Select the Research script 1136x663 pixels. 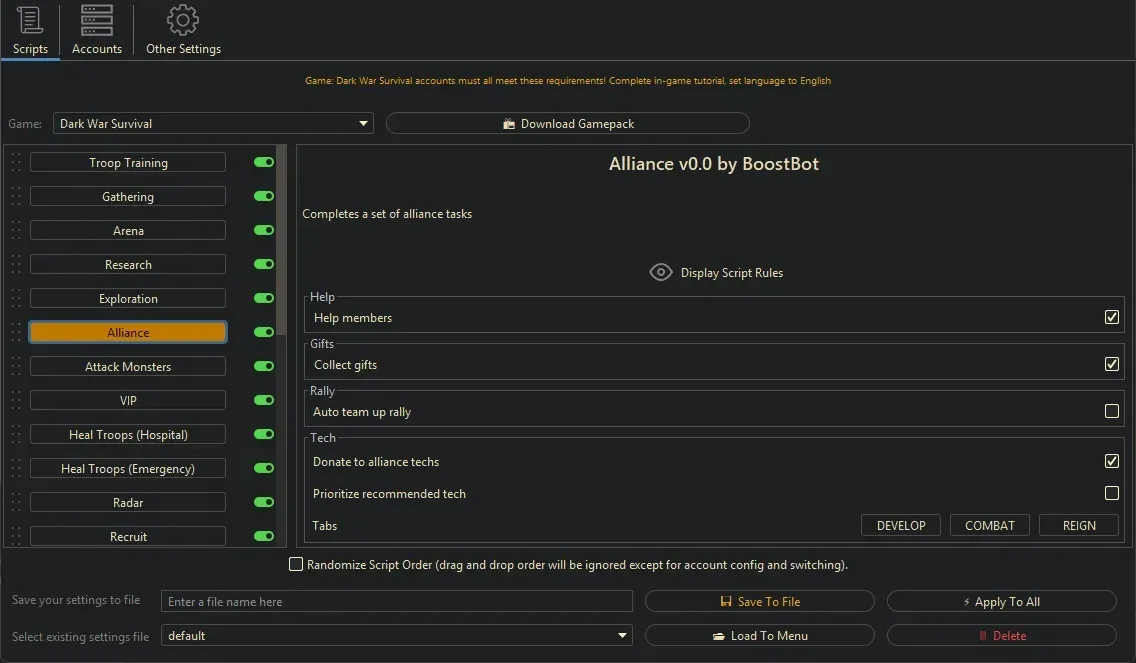coord(128,264)
